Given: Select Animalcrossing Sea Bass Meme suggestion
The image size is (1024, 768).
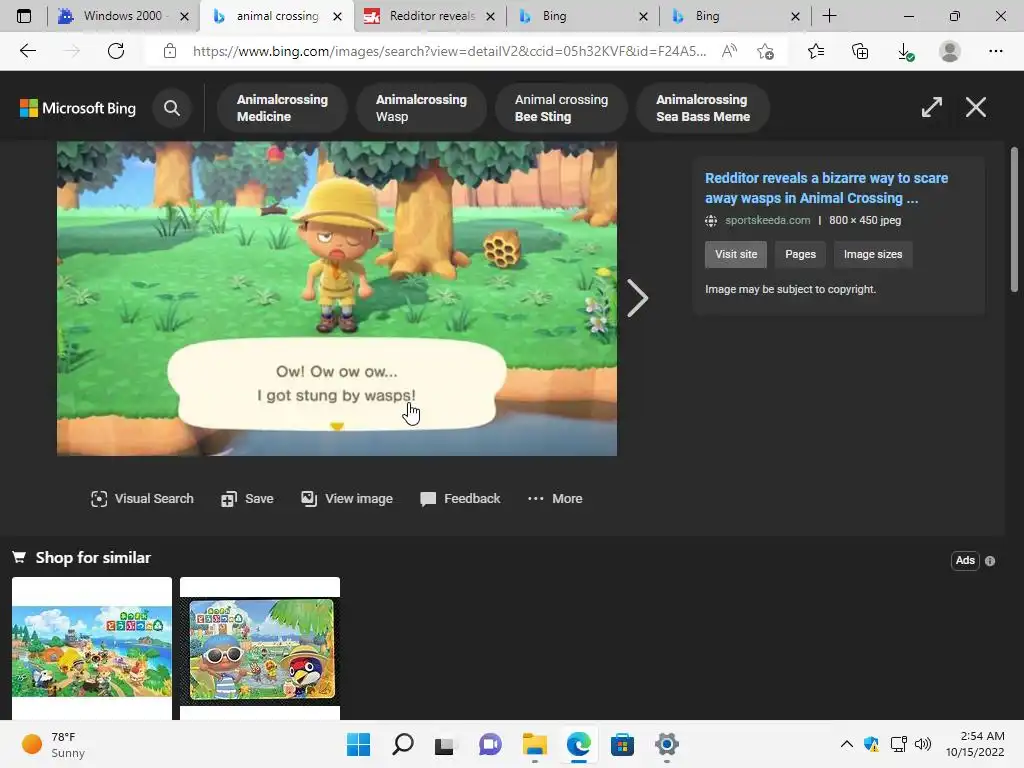Looking at the screenshot, I should tap(703, 108).
